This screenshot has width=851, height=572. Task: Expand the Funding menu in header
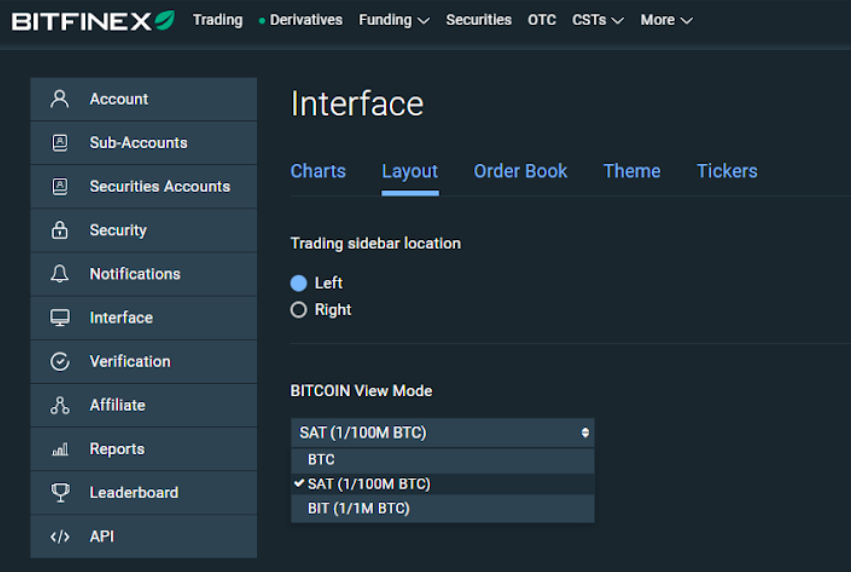[394, 20]
